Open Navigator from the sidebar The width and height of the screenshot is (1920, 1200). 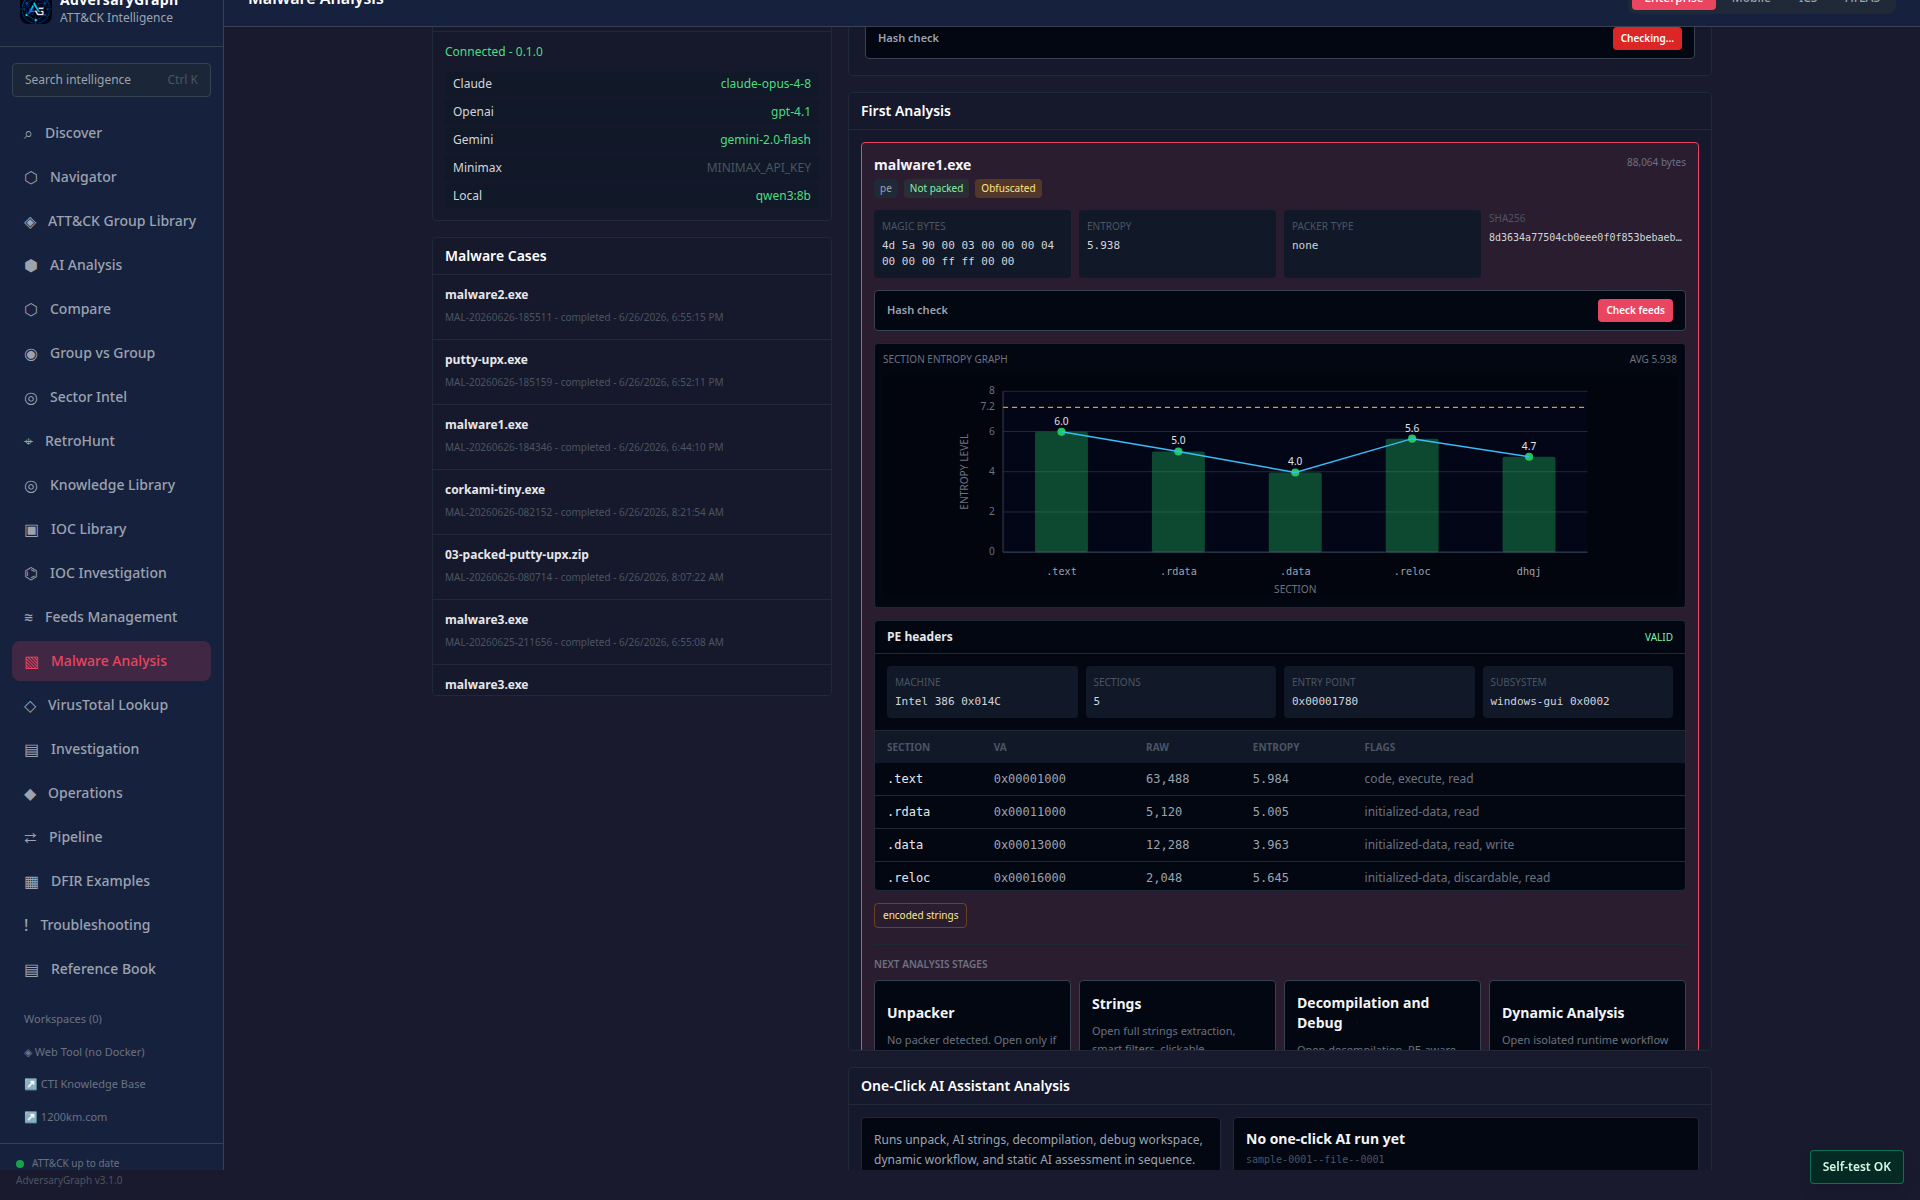coord(111,177)
